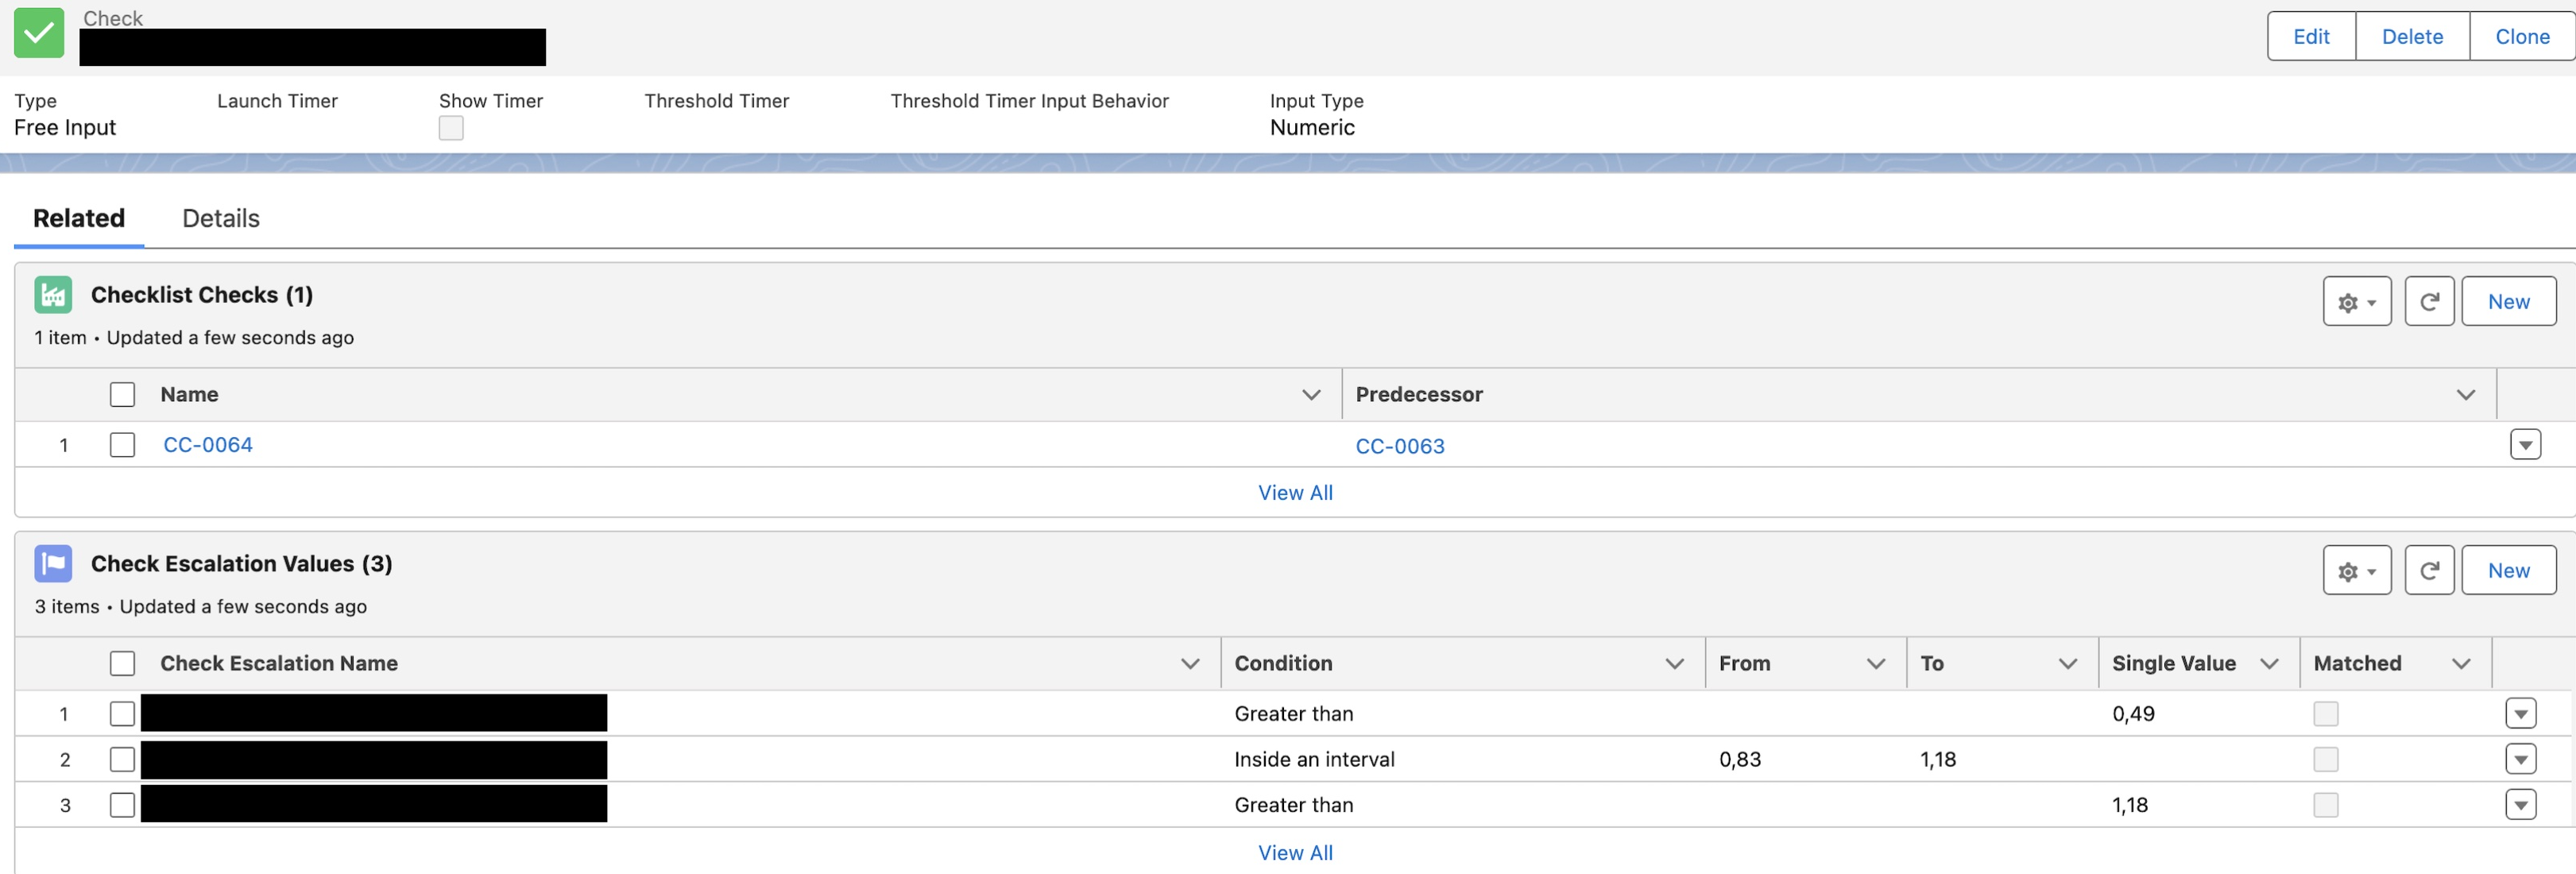The image size is (2576, 874).
Task: Refresh the Check Escalation Values list
Action: click(x=2428, y=571)
